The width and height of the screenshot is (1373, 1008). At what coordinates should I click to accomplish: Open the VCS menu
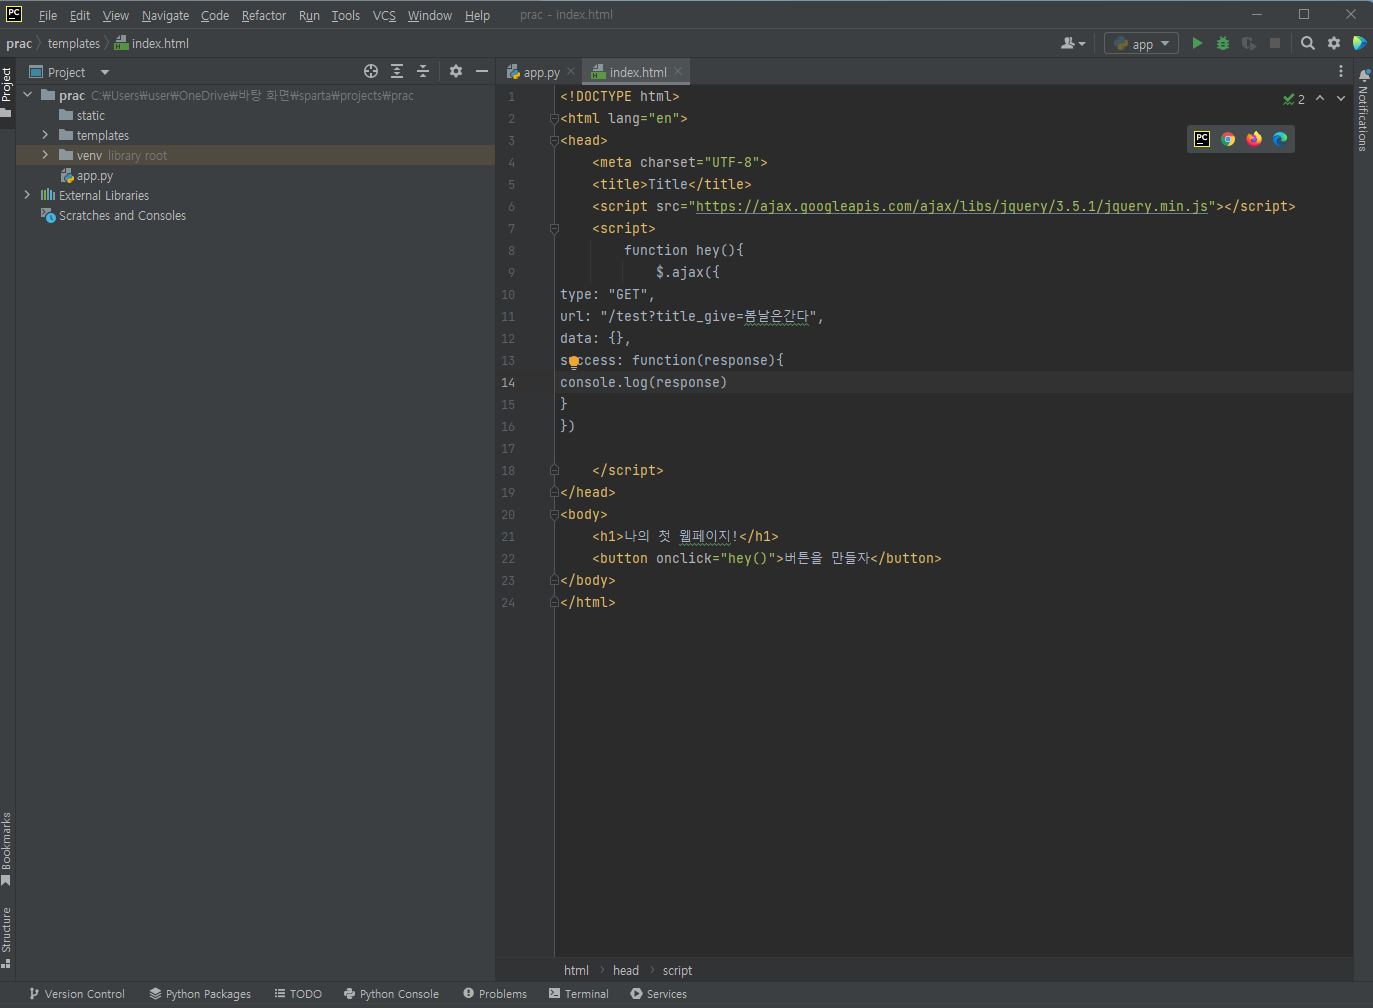[384, 15]
